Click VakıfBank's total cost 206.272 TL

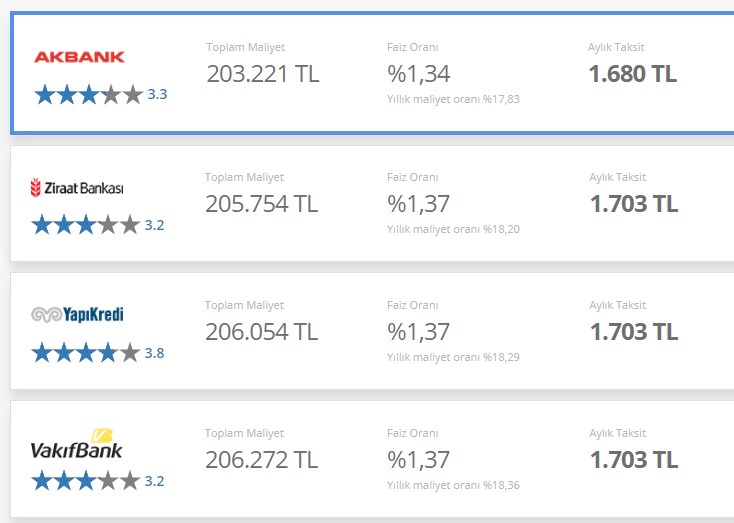(261, 460)
